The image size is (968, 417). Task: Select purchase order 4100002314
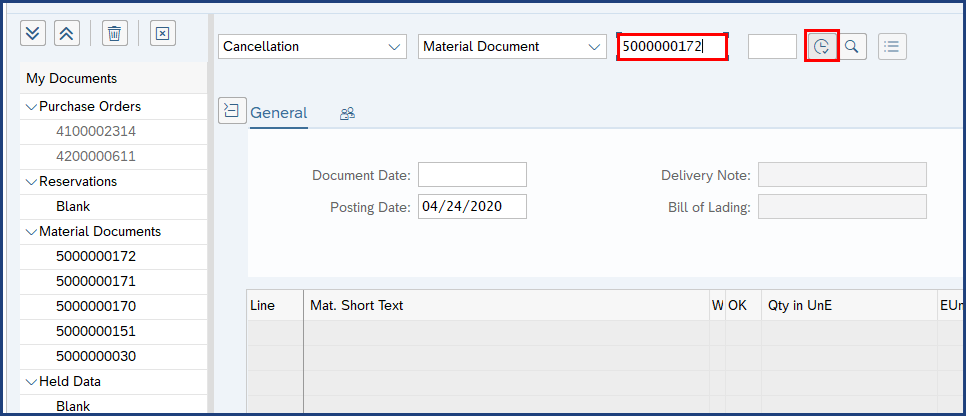(96, 131)
